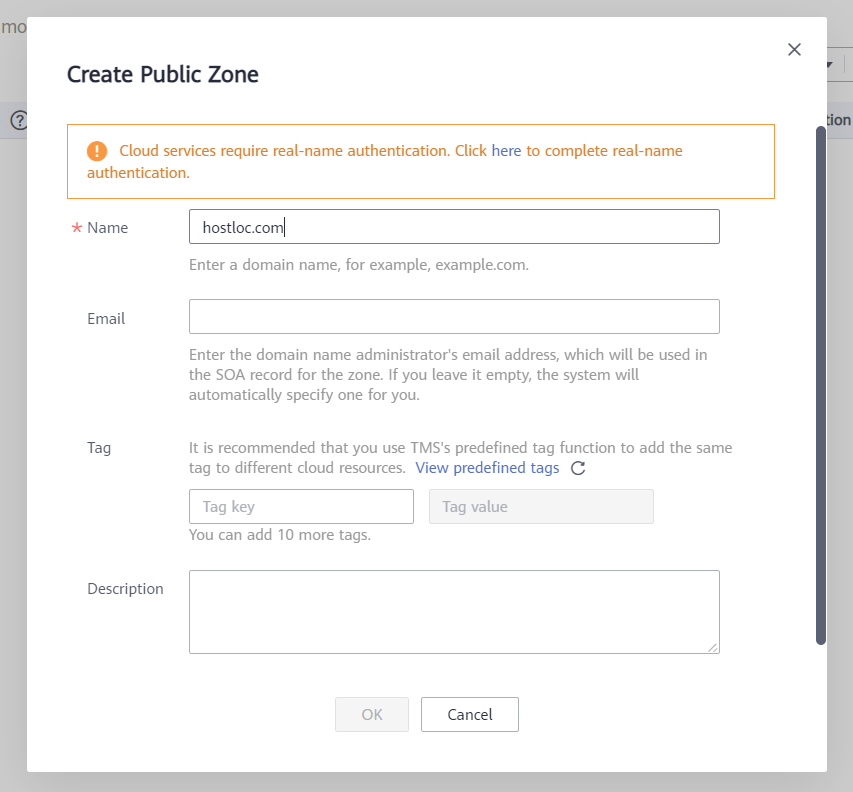Image resolution: width=853 pixels, height=792 pixels.
Task: Focus the Name field containing hostloc.com
Action: (x=454, y=227)
